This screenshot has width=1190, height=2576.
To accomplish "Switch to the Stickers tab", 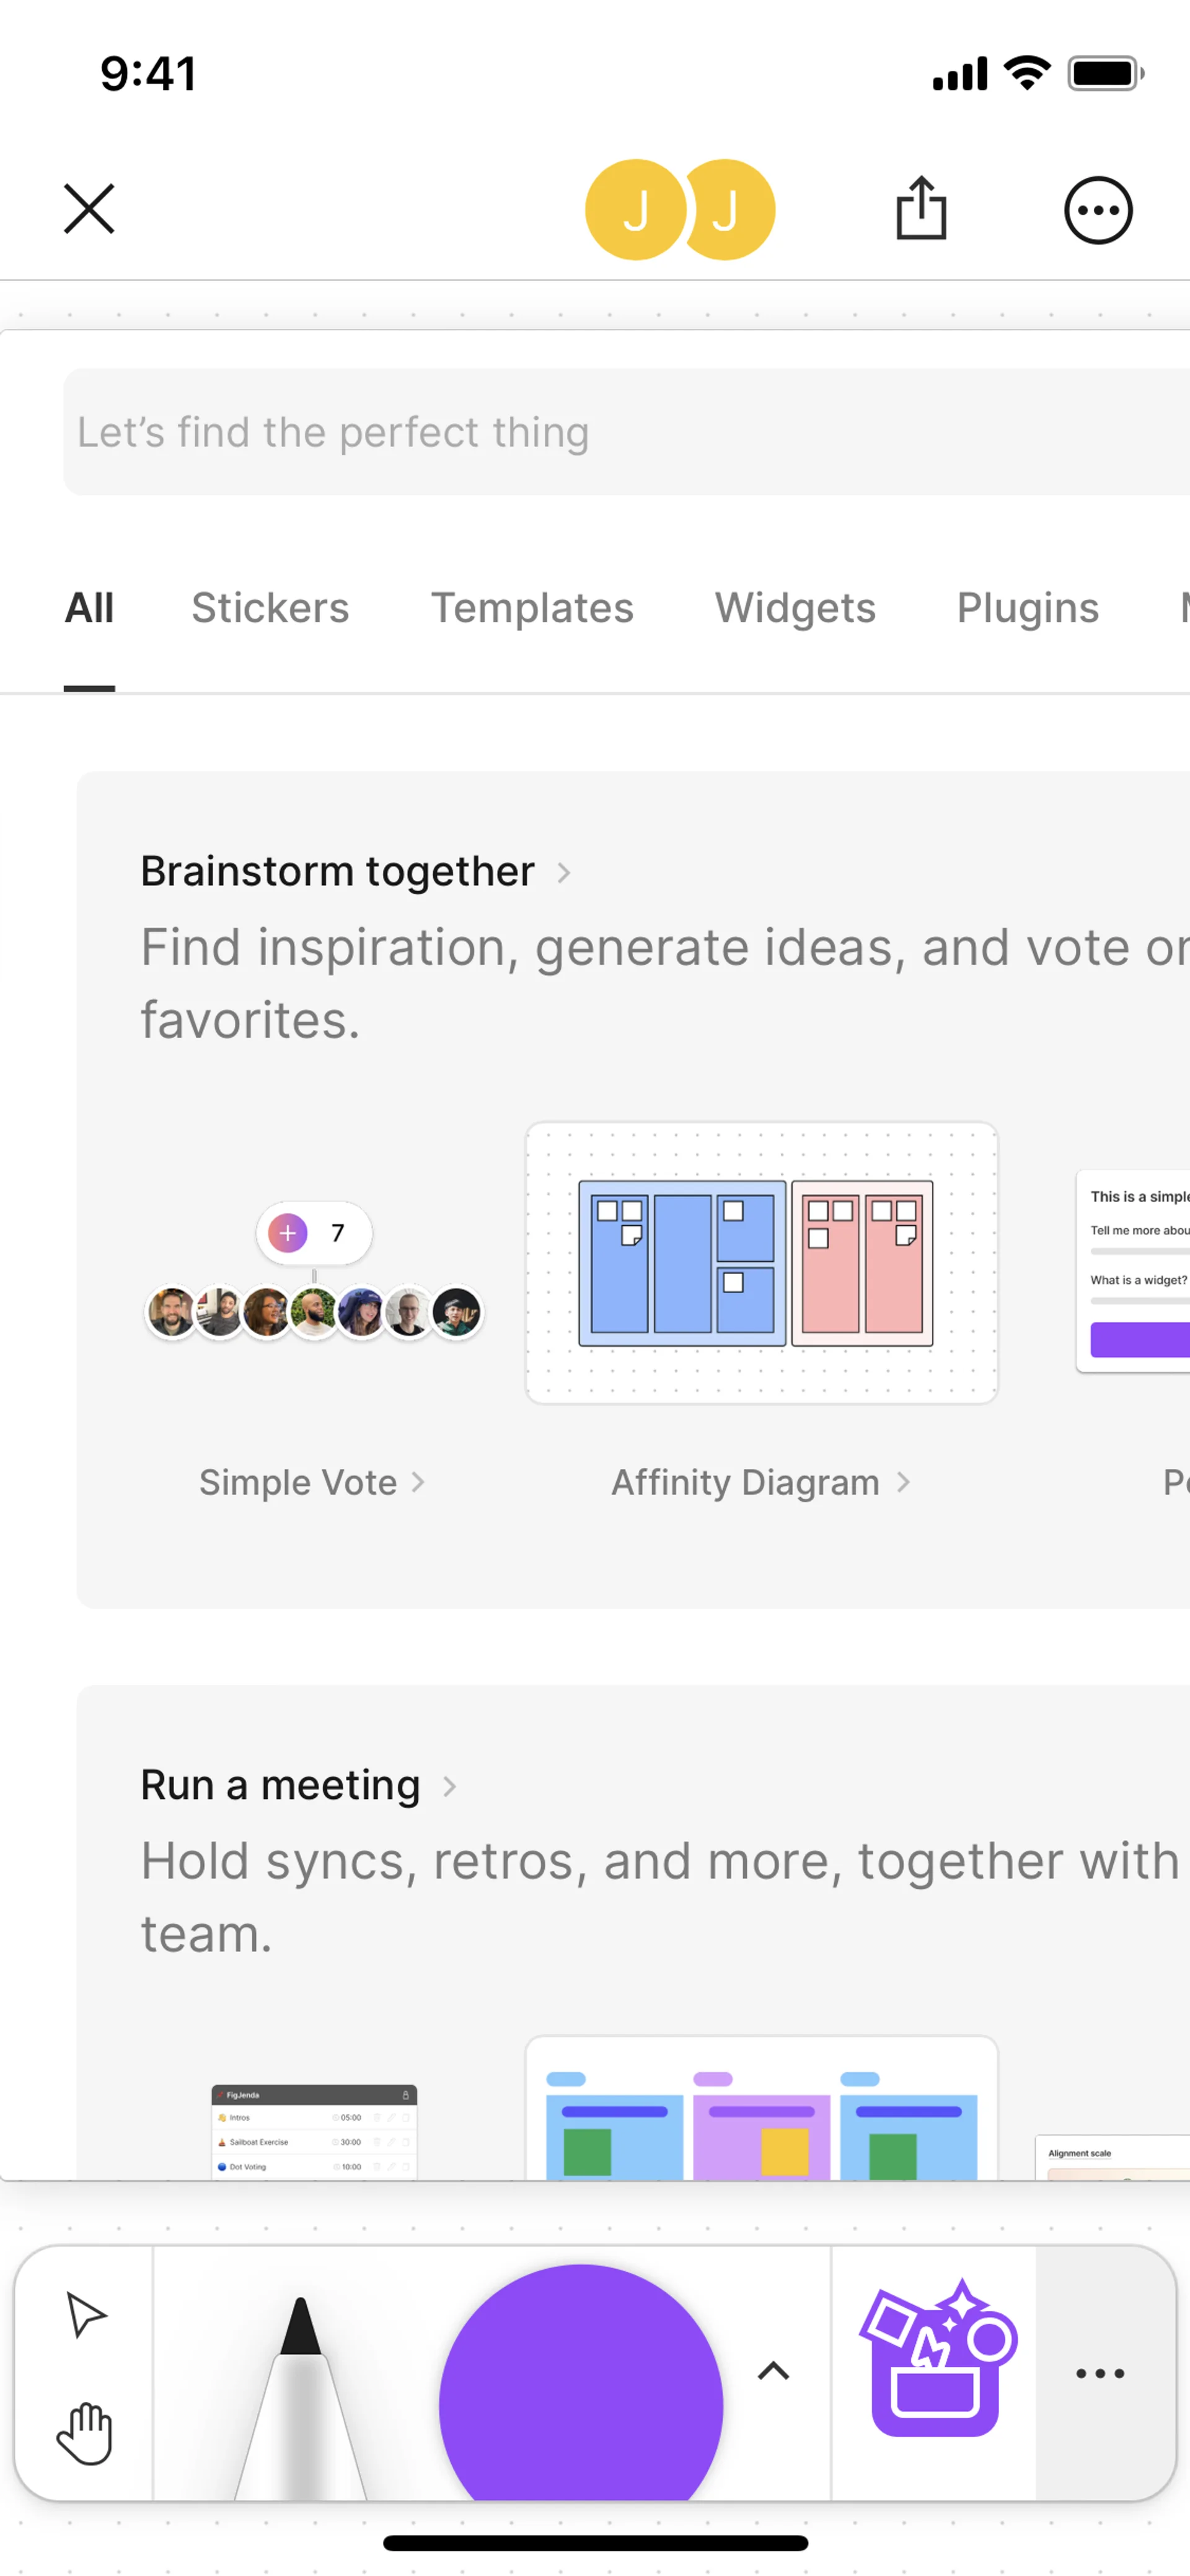I will (270, 608).
